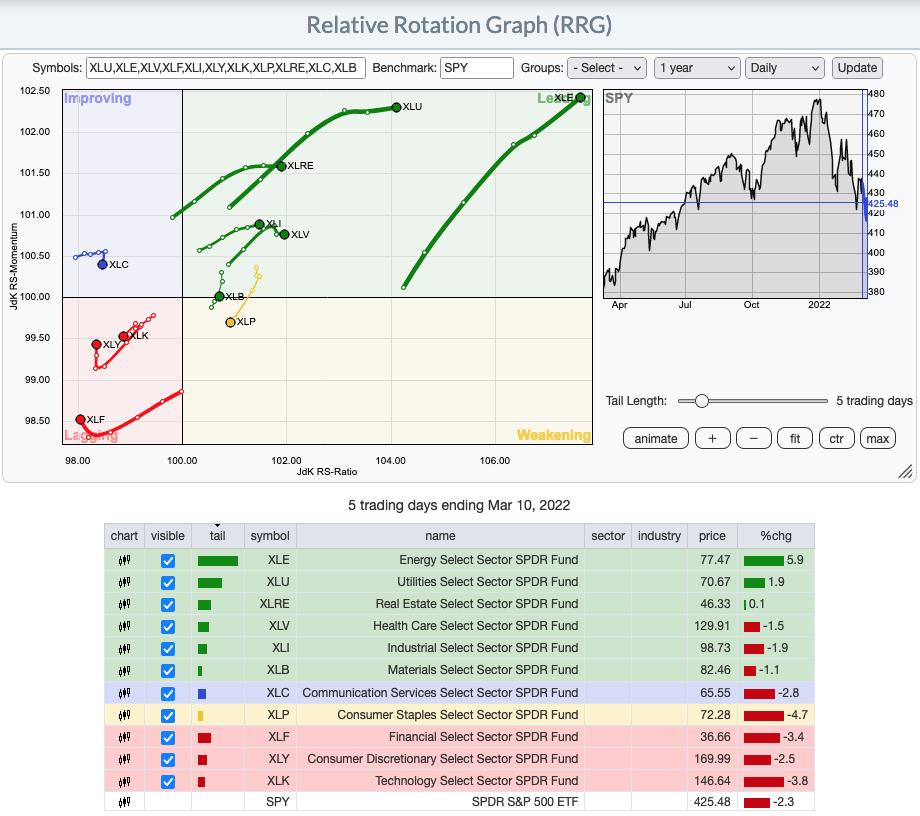920x816 pixels.
Task: Open the candlestick chart icon for XLP
Action: tap(124, 715)
